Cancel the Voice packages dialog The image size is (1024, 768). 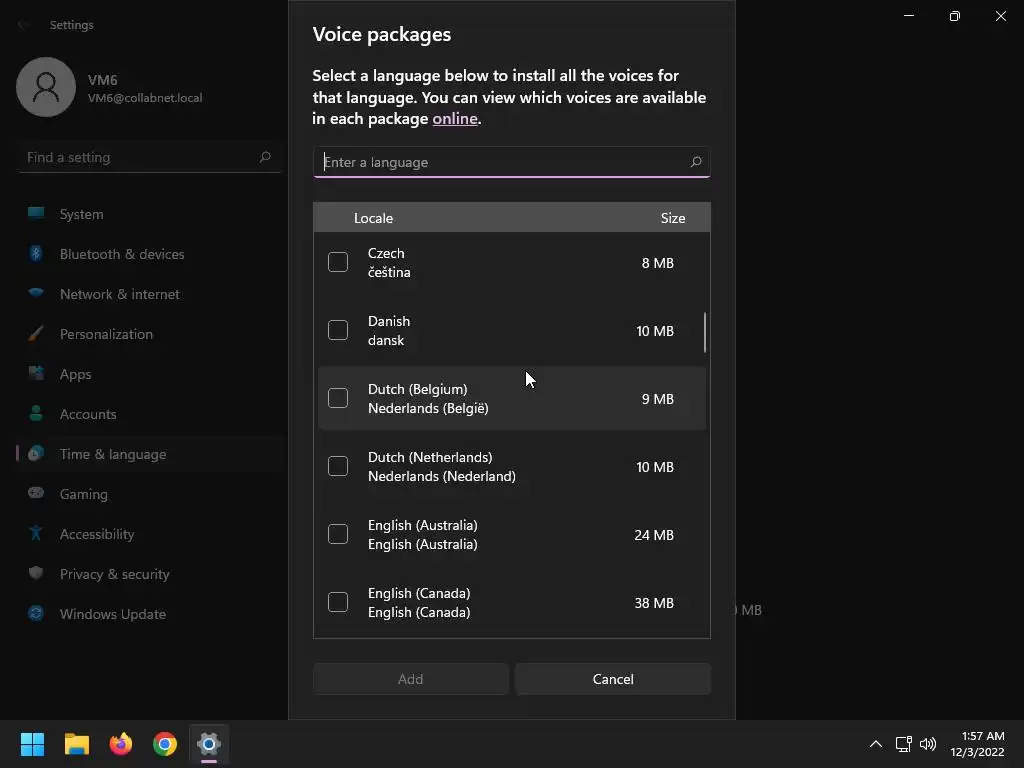pyautogui.click(x=613, y=679)
